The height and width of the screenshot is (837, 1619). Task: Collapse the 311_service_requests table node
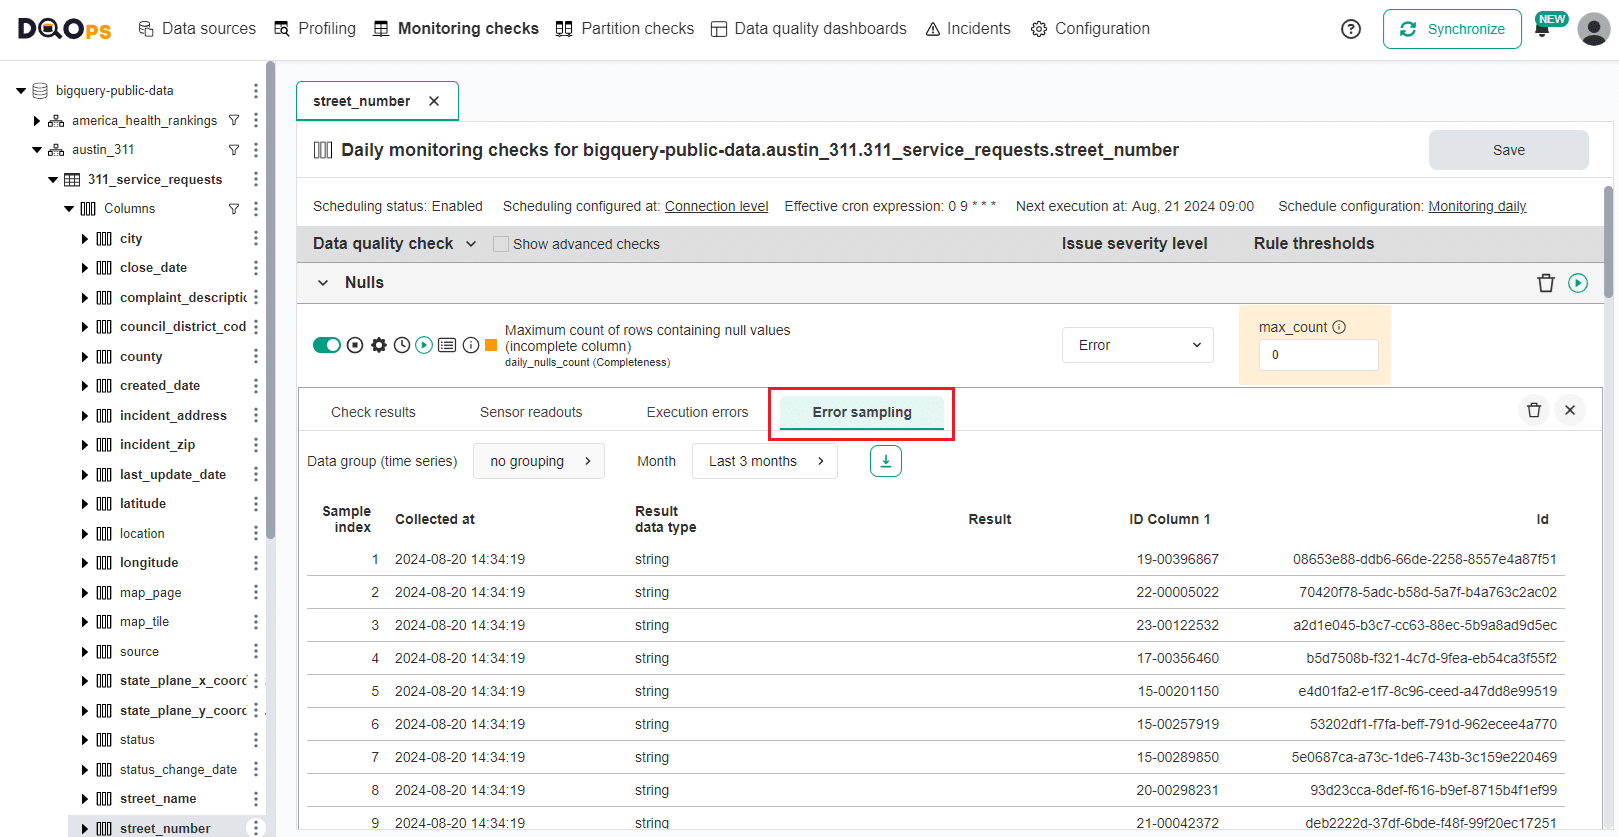point(53,180)
